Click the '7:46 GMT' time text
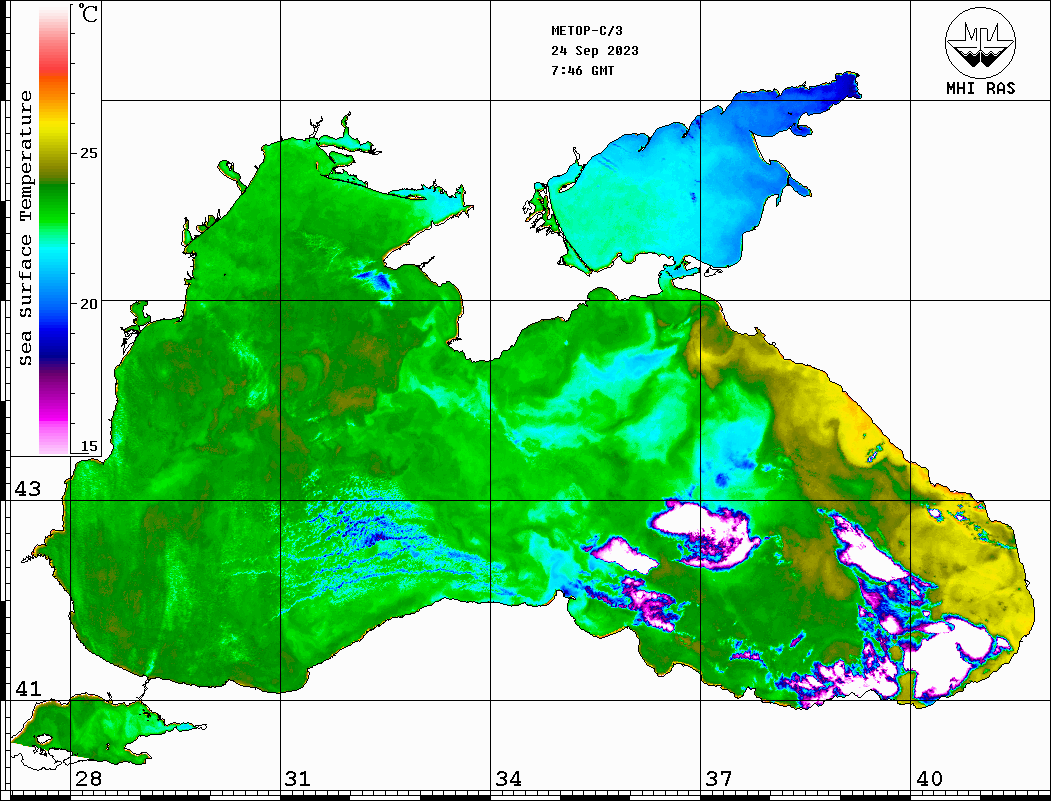Screen dimensions: 1051x801 (x=582, y=70)
